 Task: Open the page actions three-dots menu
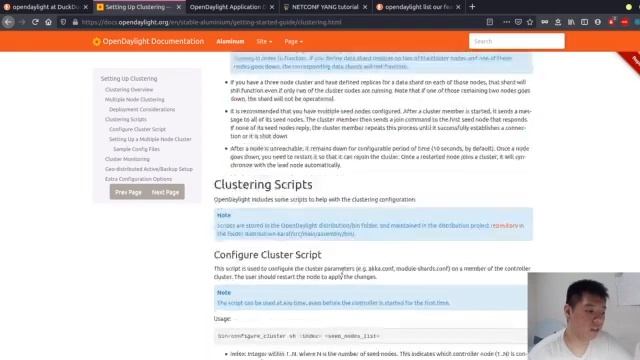[506, 22]
